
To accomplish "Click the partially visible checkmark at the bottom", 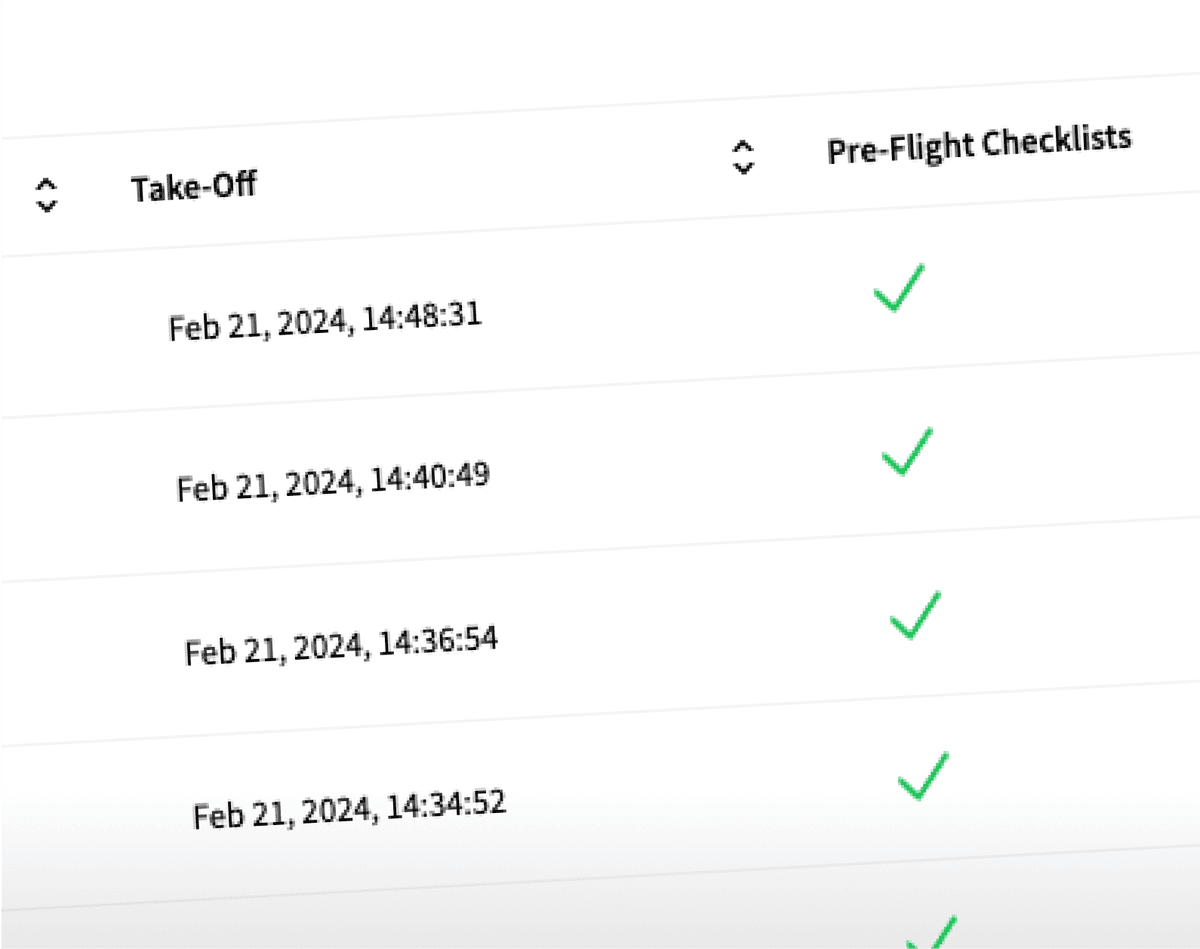I will (x=931, y=934).
